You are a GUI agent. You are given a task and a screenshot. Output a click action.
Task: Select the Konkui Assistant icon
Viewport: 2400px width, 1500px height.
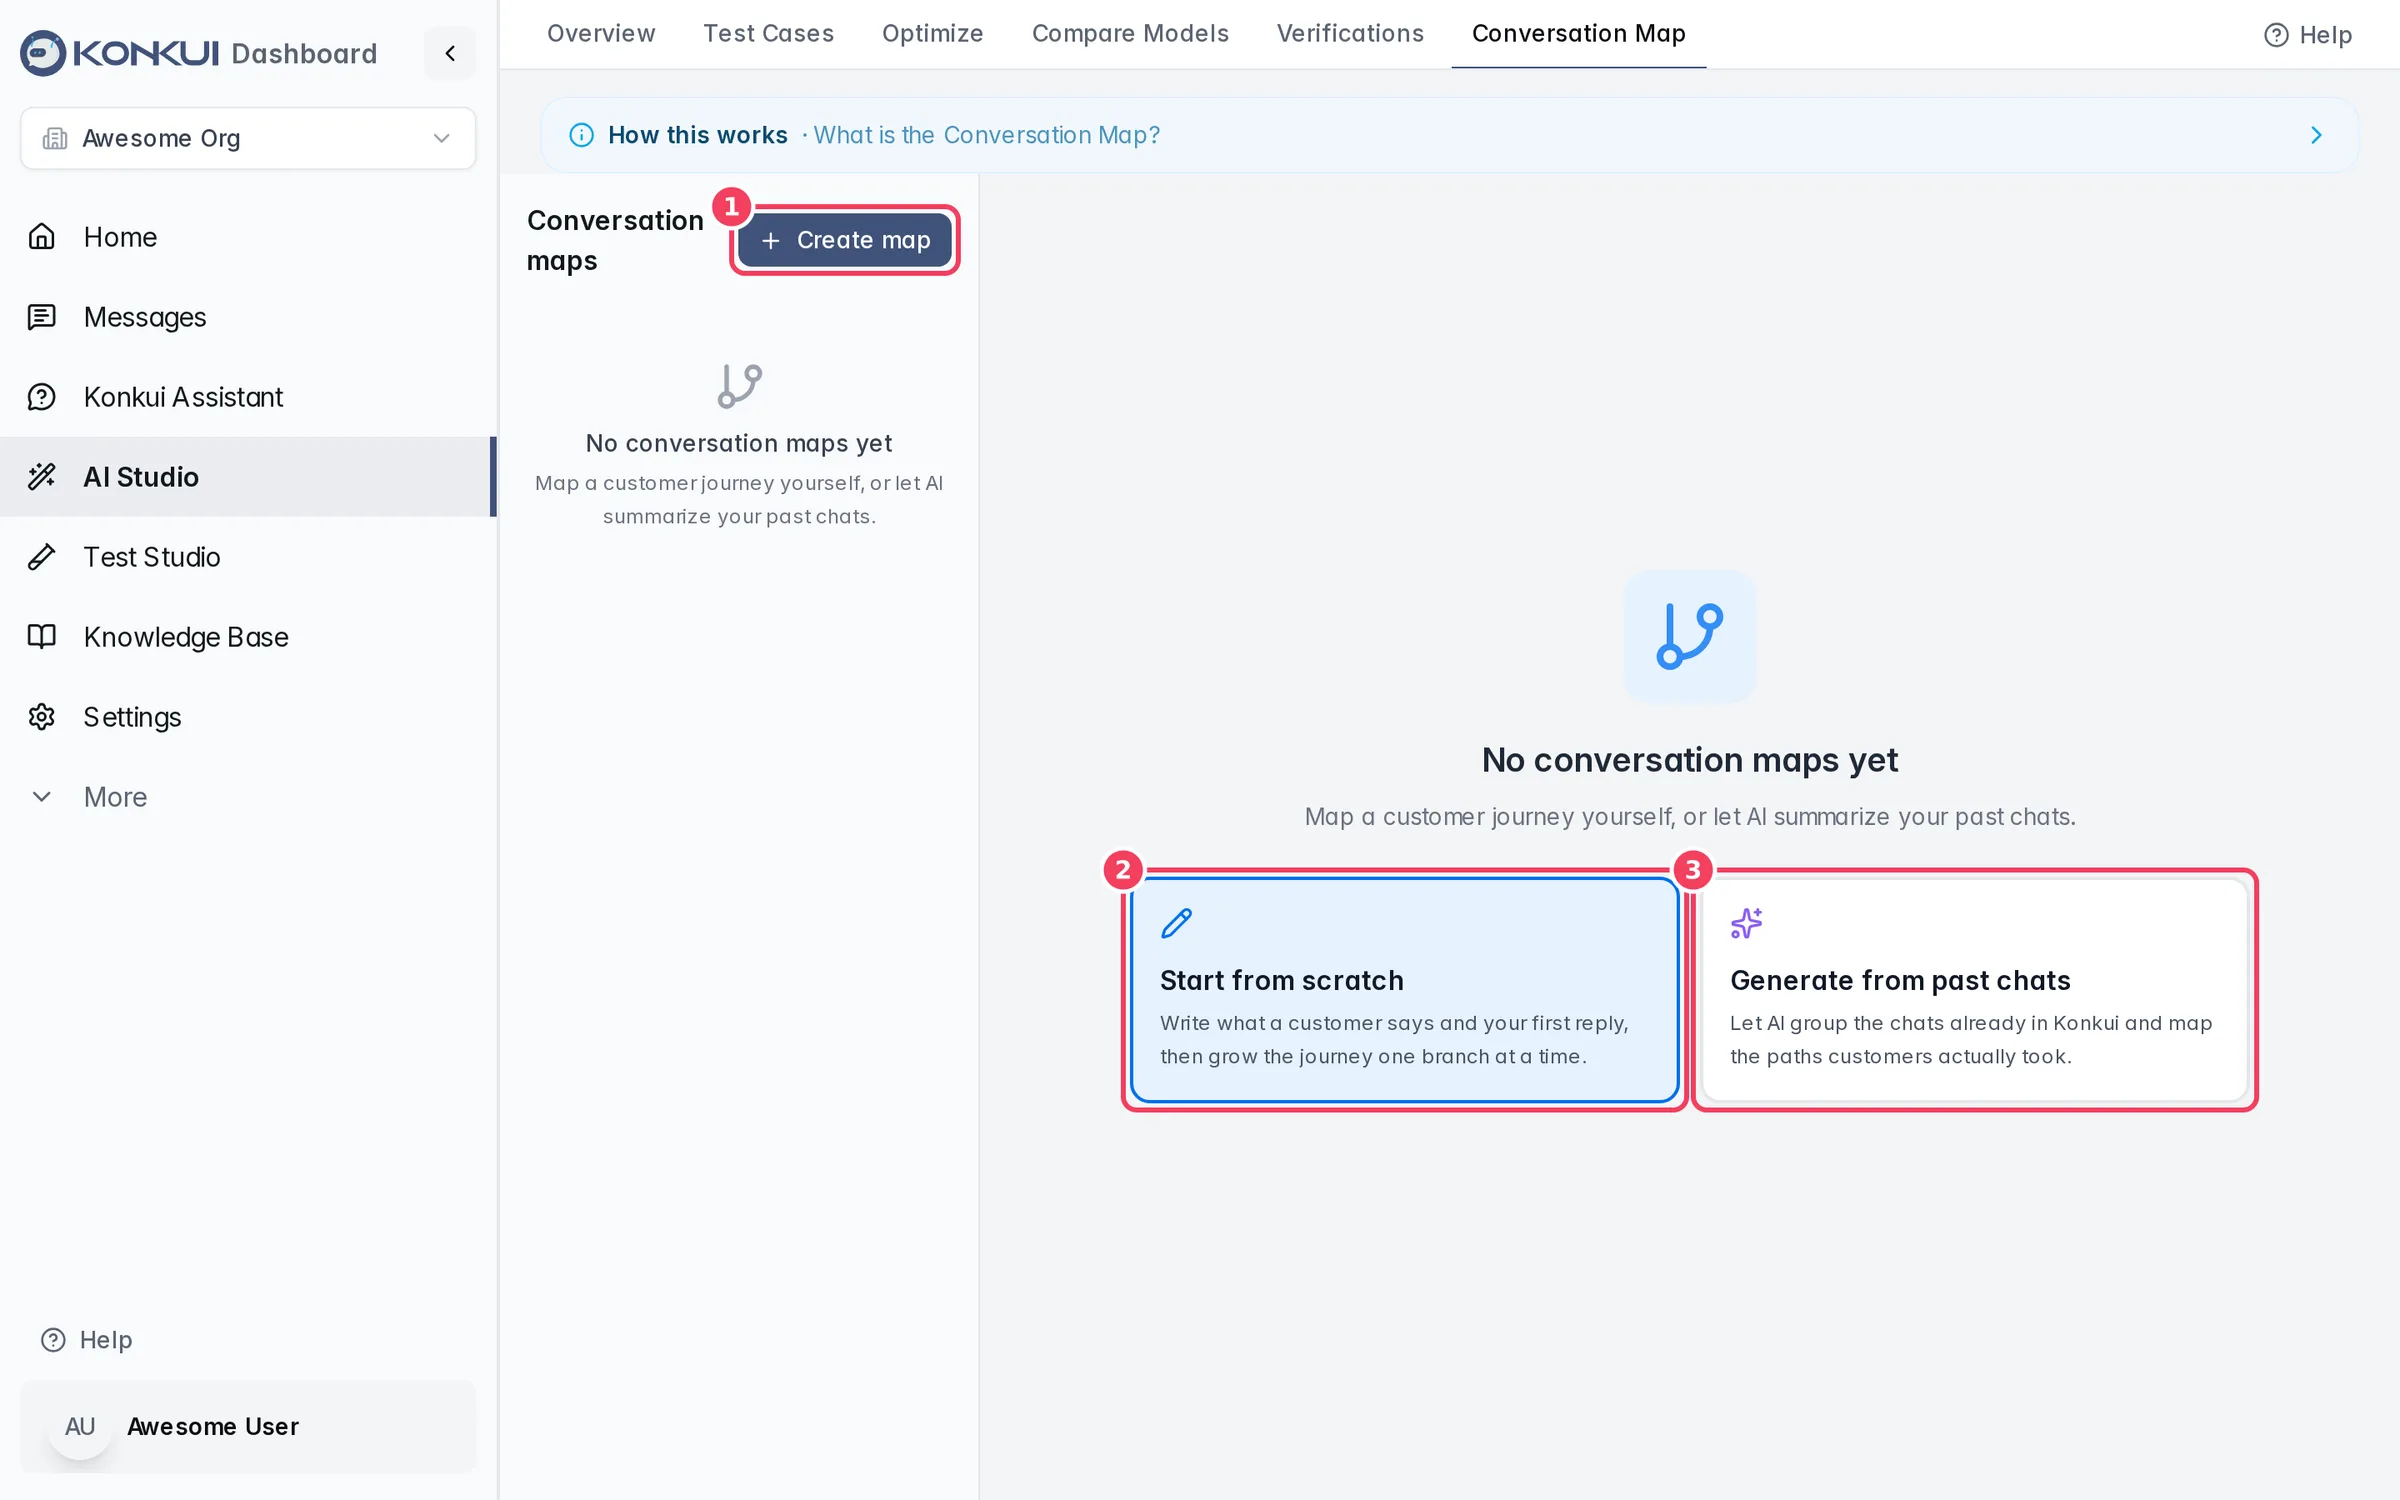[x=41, y=397]
